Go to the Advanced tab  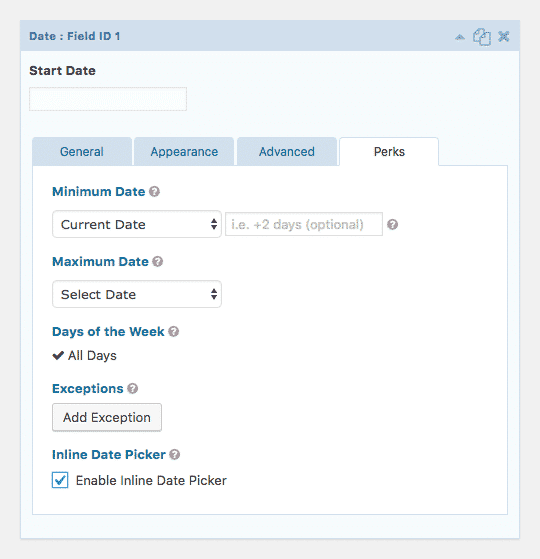point(287,152)
